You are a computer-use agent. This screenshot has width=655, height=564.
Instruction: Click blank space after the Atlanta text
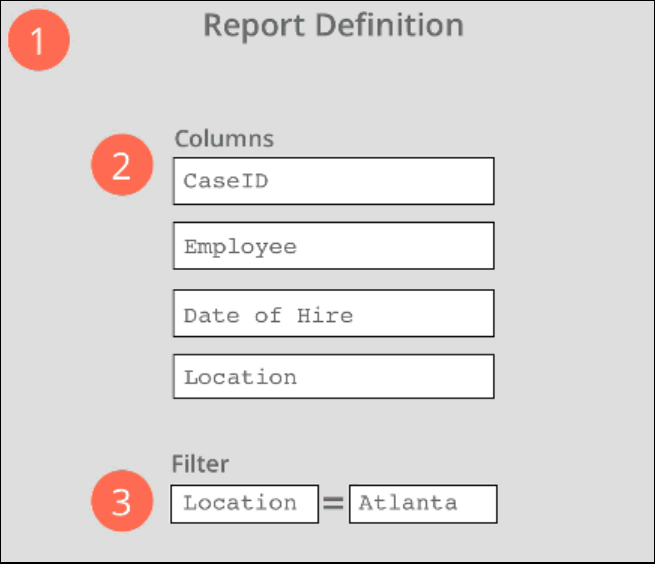point(477,503)
